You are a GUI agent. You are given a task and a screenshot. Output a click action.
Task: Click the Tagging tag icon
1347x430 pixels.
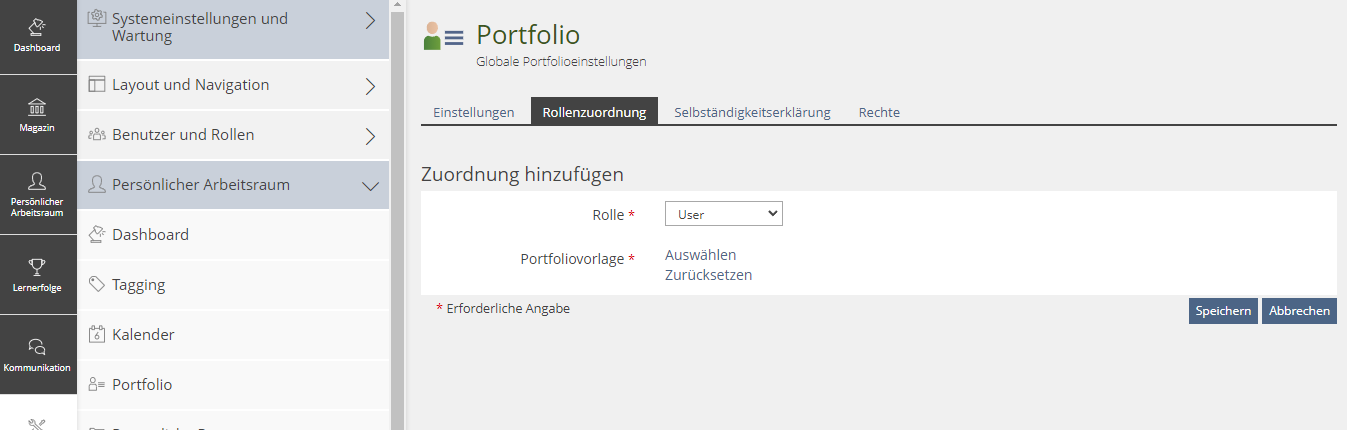97,285
